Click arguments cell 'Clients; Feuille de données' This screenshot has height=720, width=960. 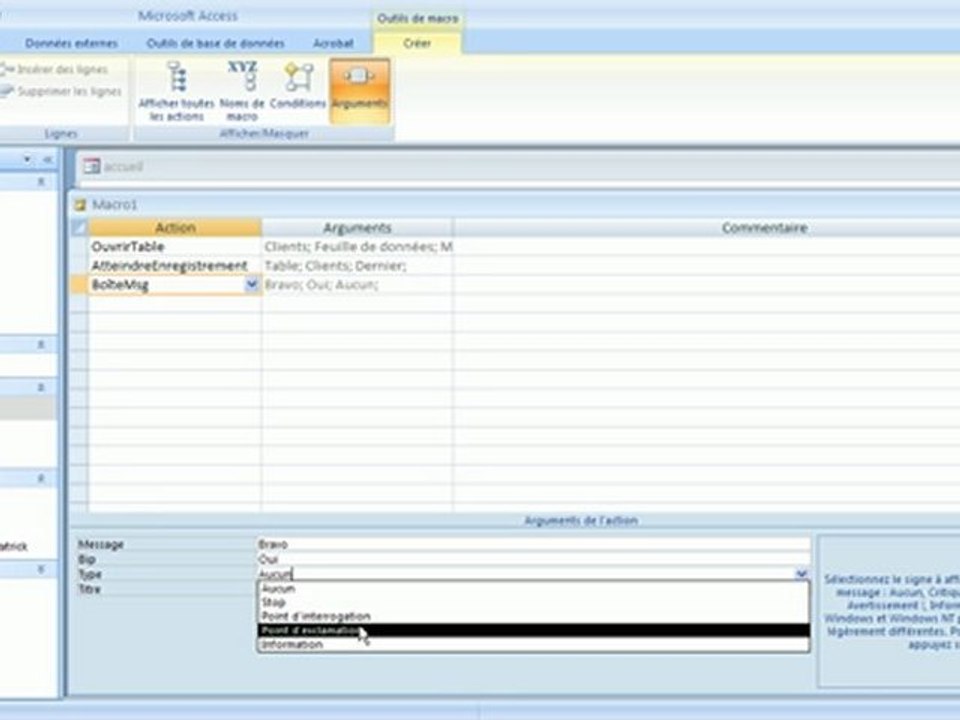coord(358,247)
